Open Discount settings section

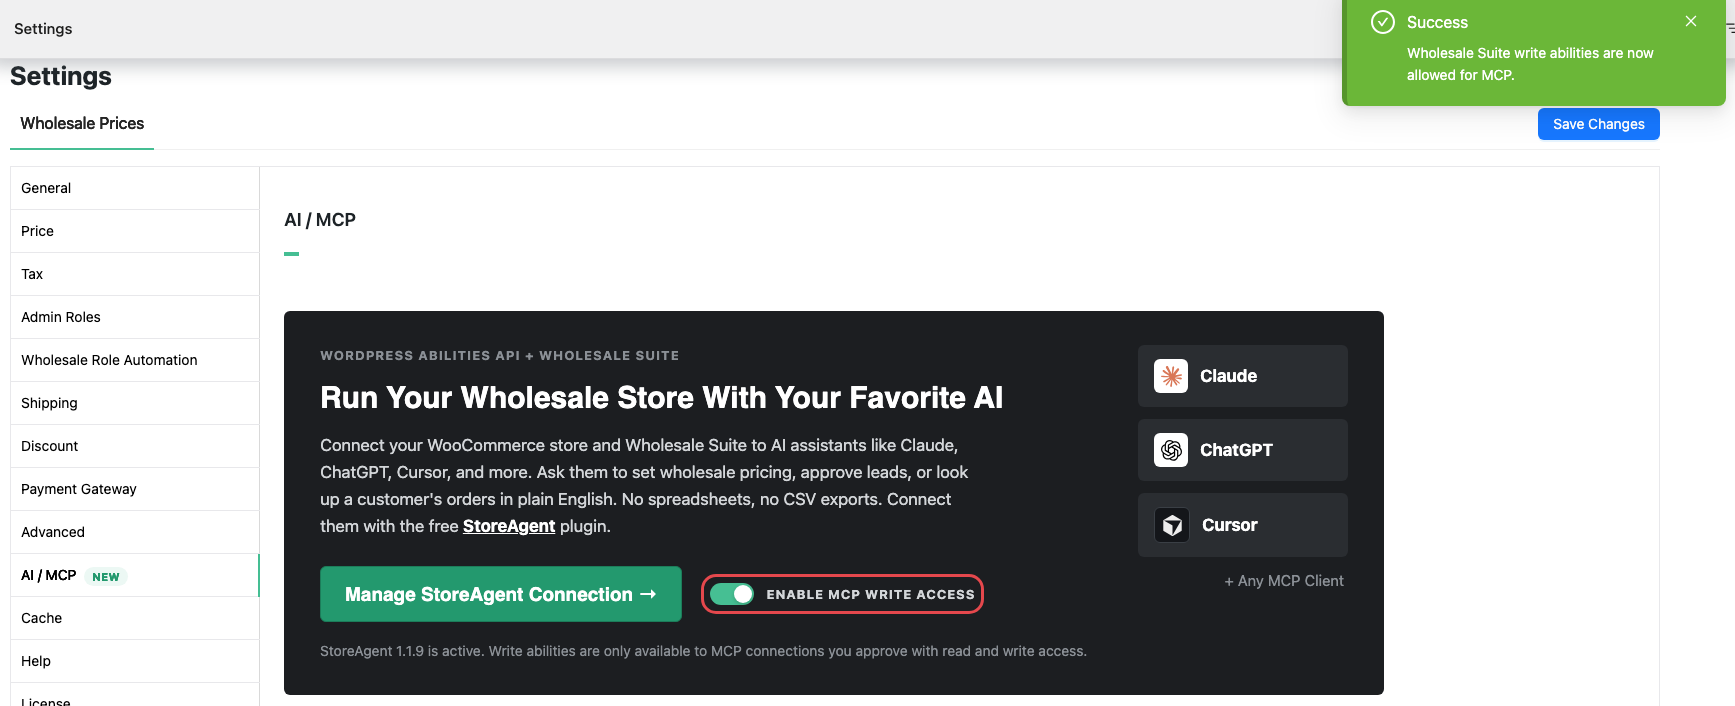point(135,446)
